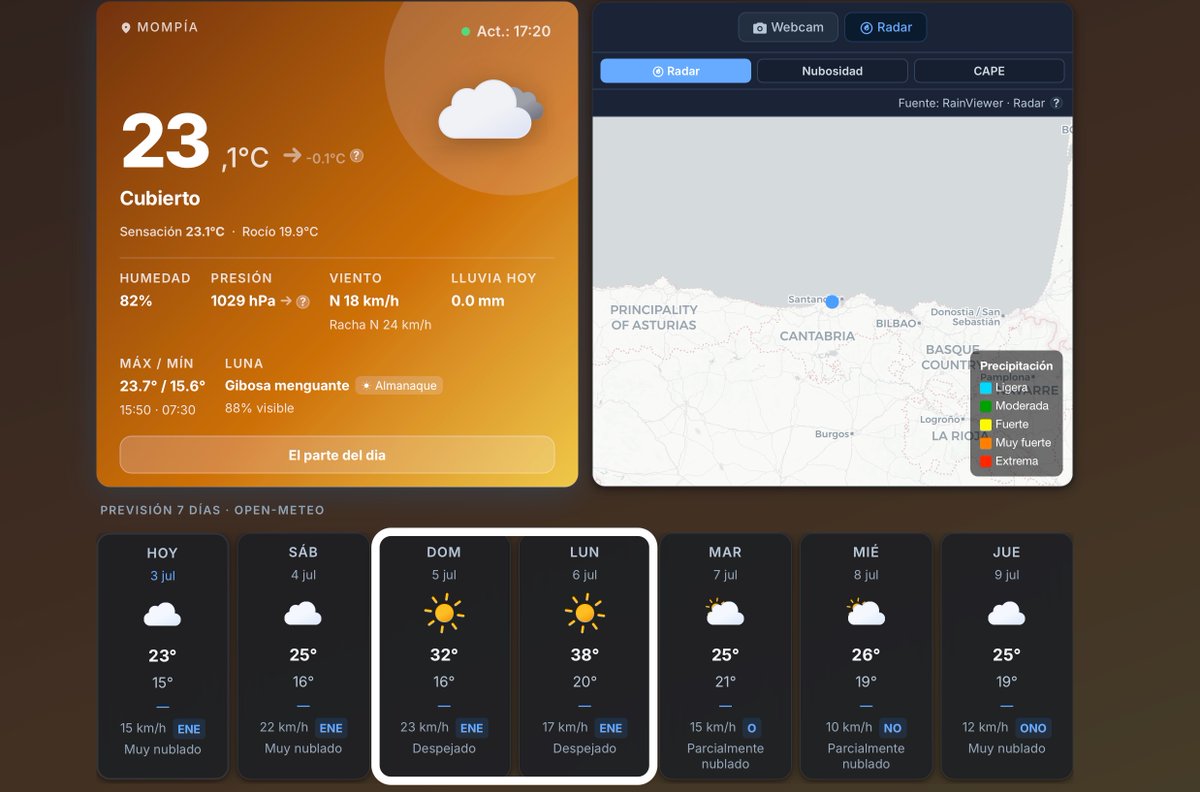
Task: Click the cloud icon for JUE forecast
Action: tap(1006, 614)
